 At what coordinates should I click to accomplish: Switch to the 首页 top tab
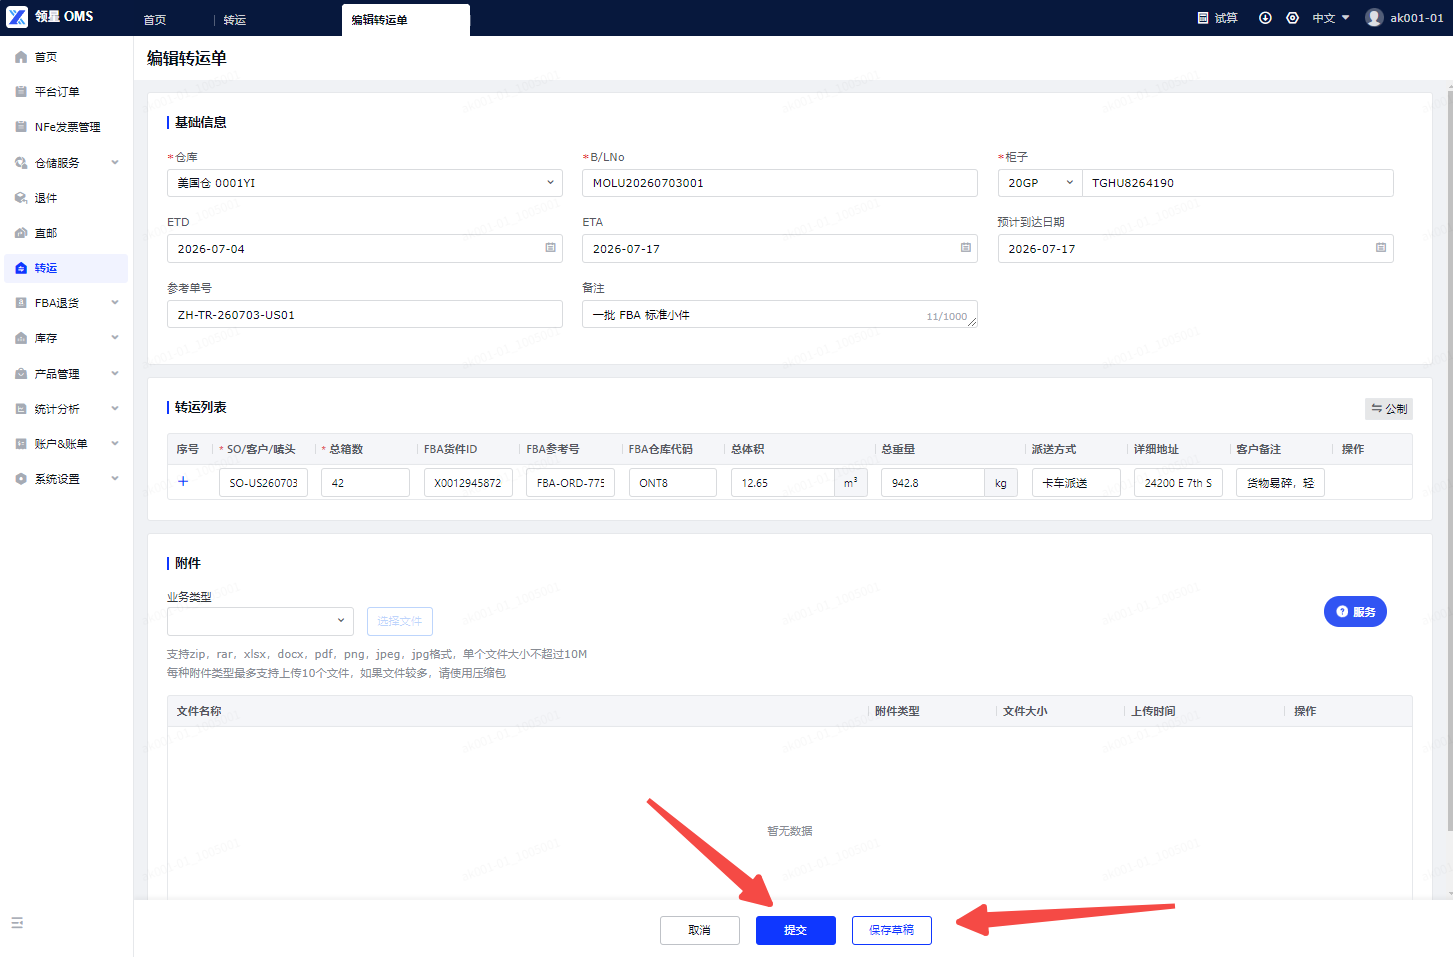(155, 20)
